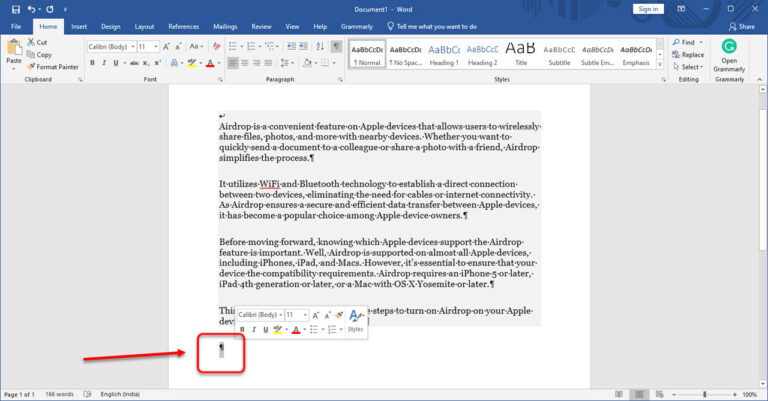Open the Select dropdown in Editing
Viewport: 768px width, 401px height.
(689, 67)
